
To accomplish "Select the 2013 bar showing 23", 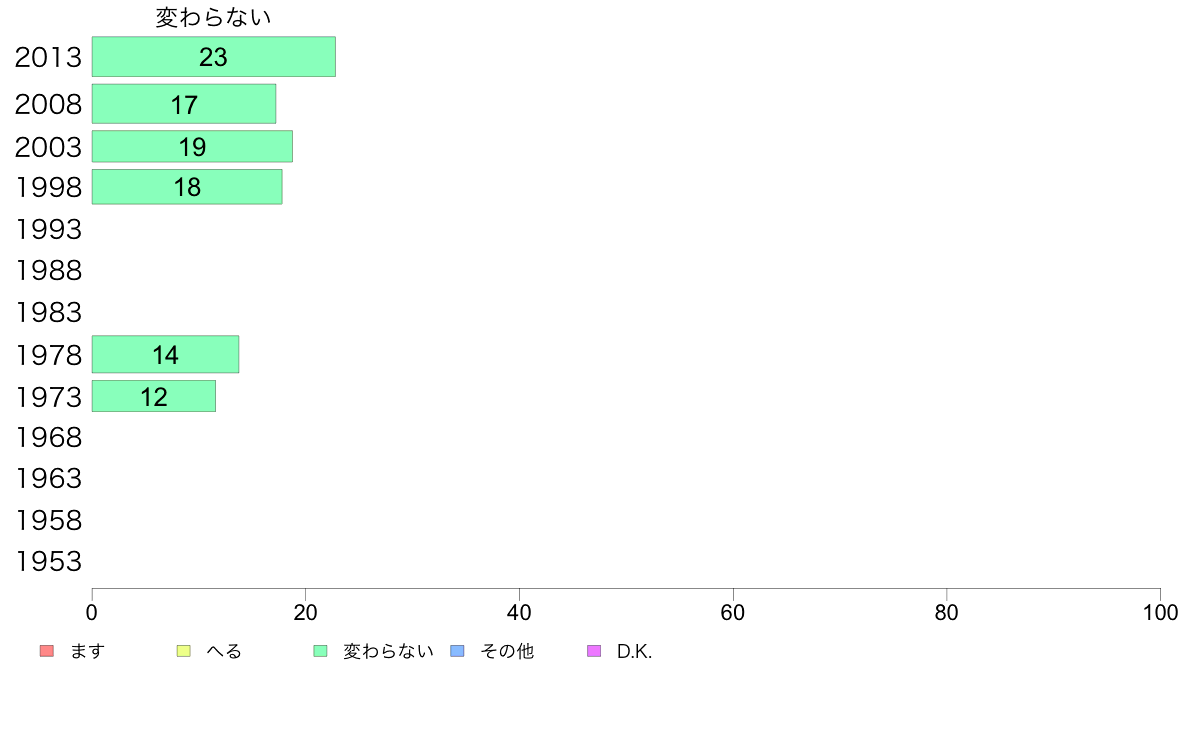I will (214, 57).
